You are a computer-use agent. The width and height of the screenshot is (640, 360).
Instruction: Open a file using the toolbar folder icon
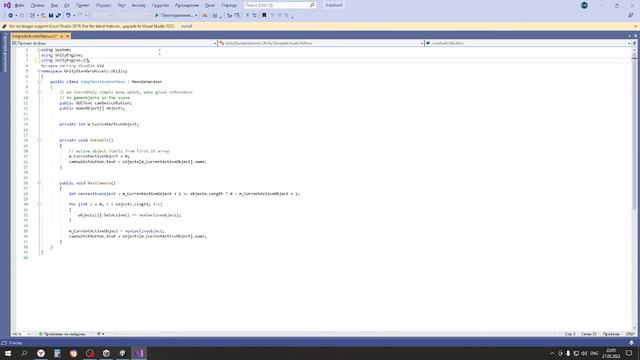43,15
